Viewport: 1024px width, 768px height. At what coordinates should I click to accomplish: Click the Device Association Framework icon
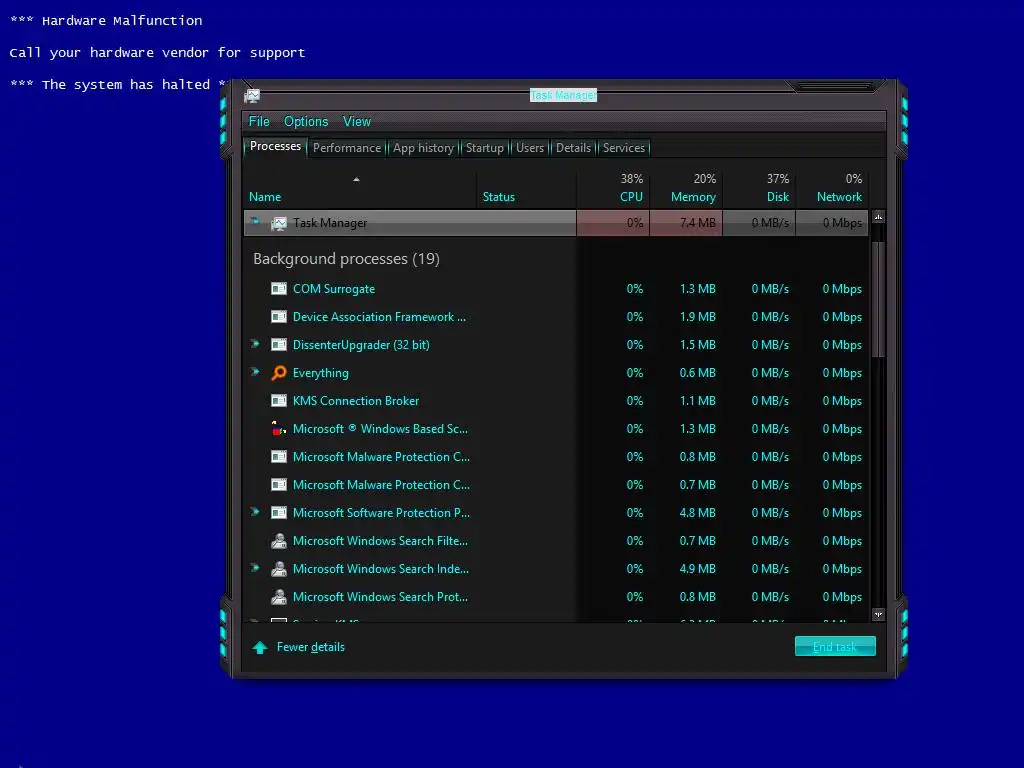point(279,317)
